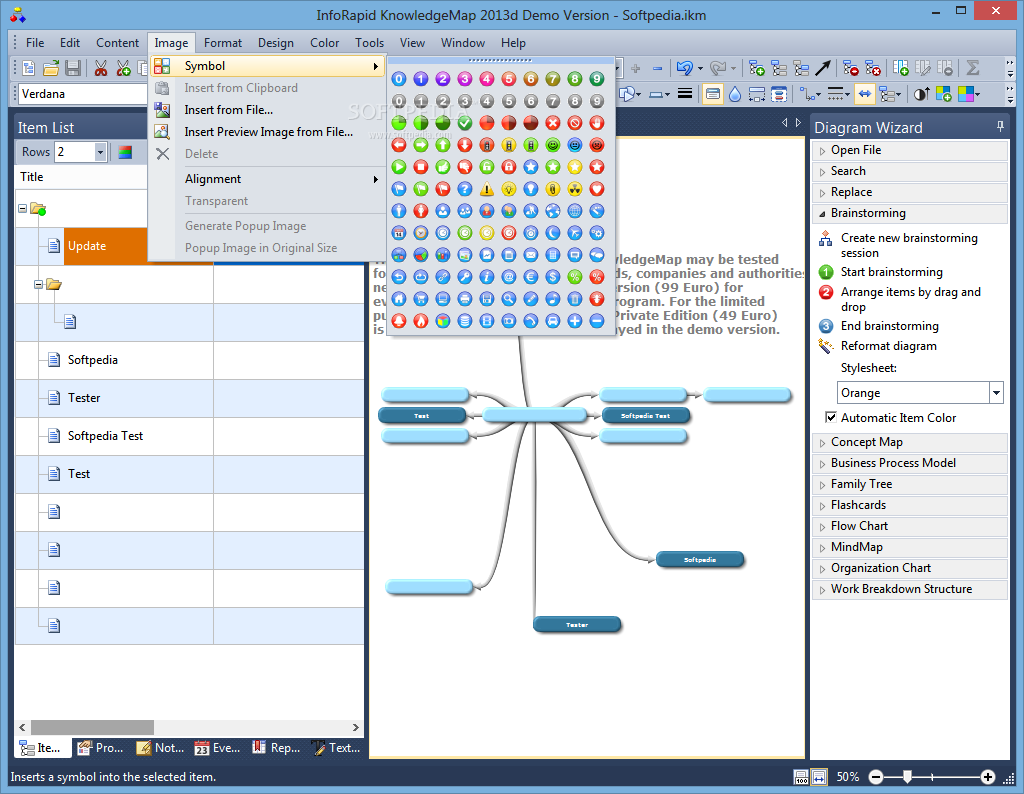This screenshot has height=794, width=1024.
Task: Click the Verdana font name field
Action: 83,94
